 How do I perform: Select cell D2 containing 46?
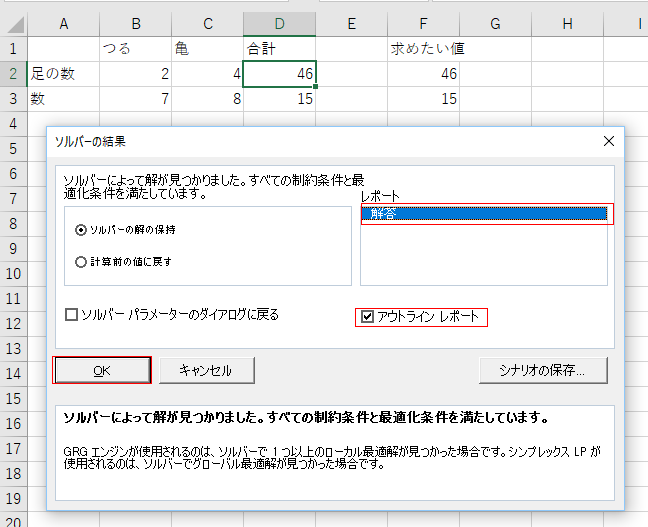pos(279,74)
